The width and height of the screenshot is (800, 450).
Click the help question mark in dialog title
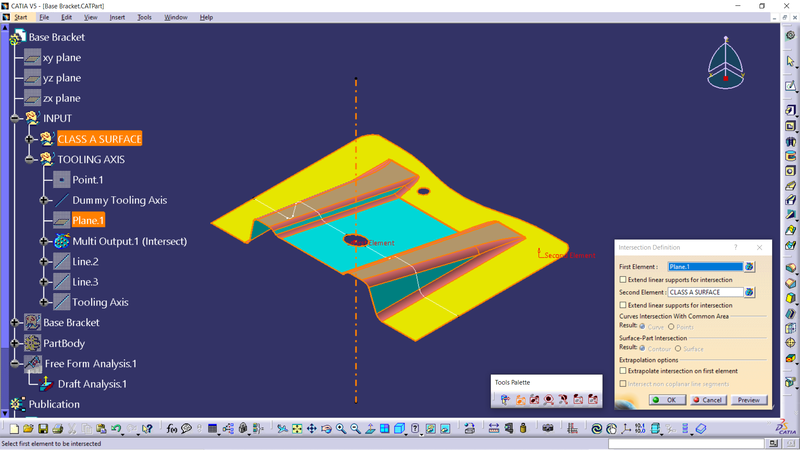(736, 247)
